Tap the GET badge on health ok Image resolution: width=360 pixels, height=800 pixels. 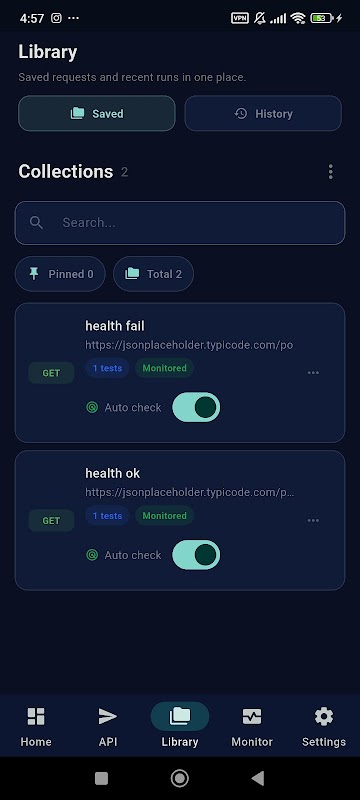click(x=51, y=520)
